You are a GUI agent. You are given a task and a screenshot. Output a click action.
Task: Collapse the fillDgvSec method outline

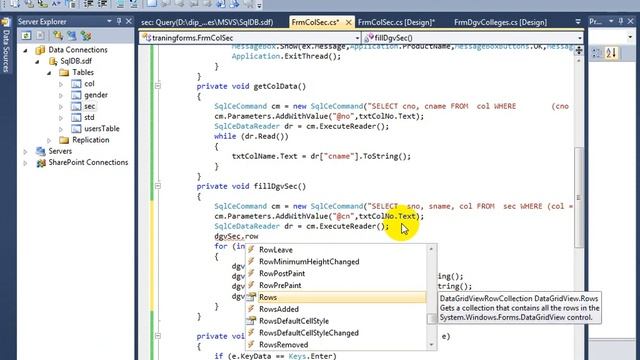tap(158, 186)
